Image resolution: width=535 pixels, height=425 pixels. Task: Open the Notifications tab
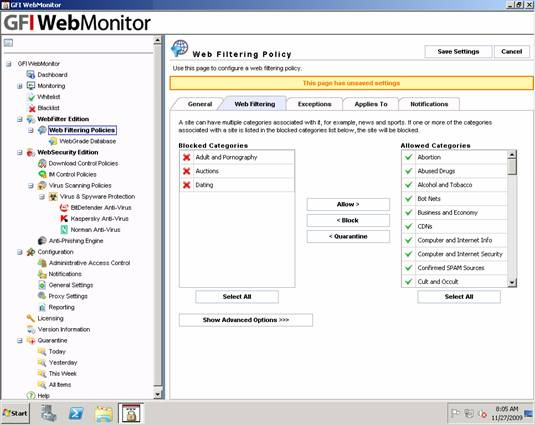(x=429, y=104)
